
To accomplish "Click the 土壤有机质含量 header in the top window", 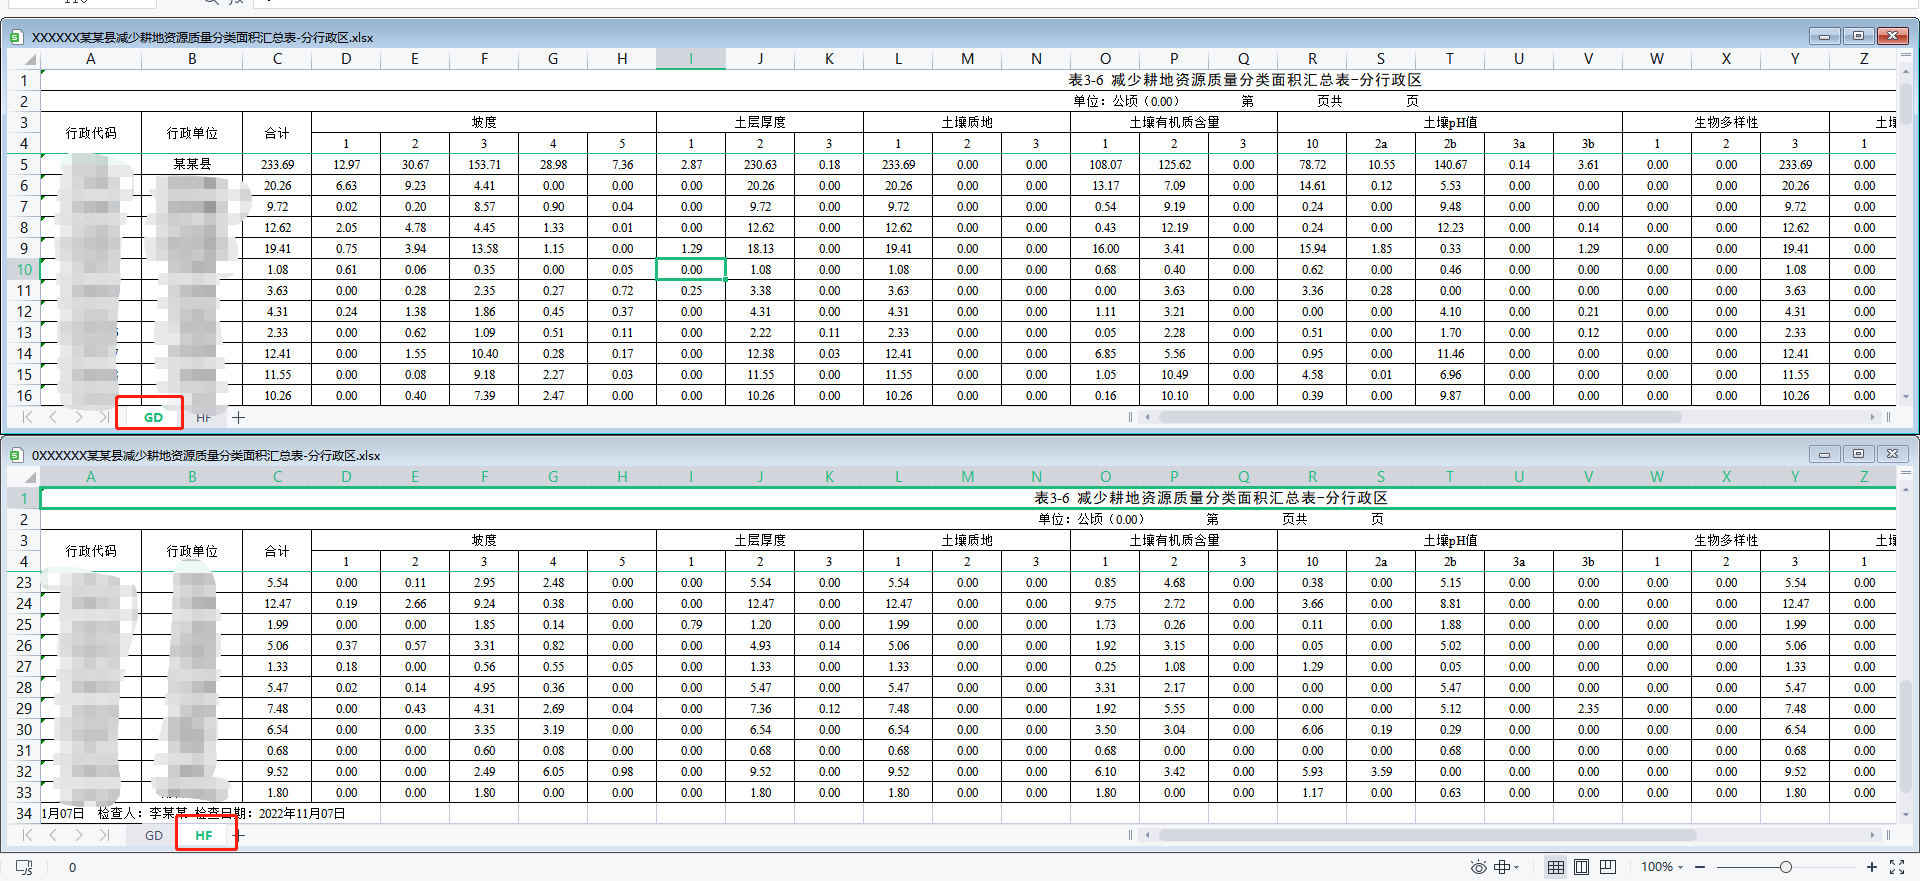I will [1174, 122].
